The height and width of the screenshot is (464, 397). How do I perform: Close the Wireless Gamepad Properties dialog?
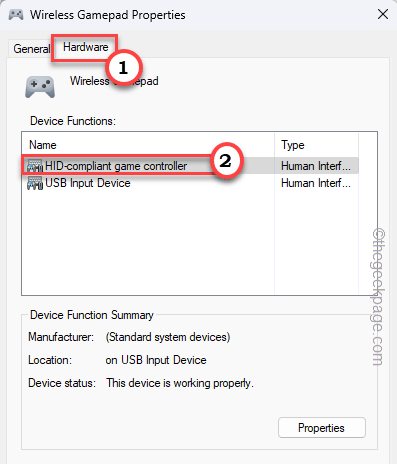383,14
